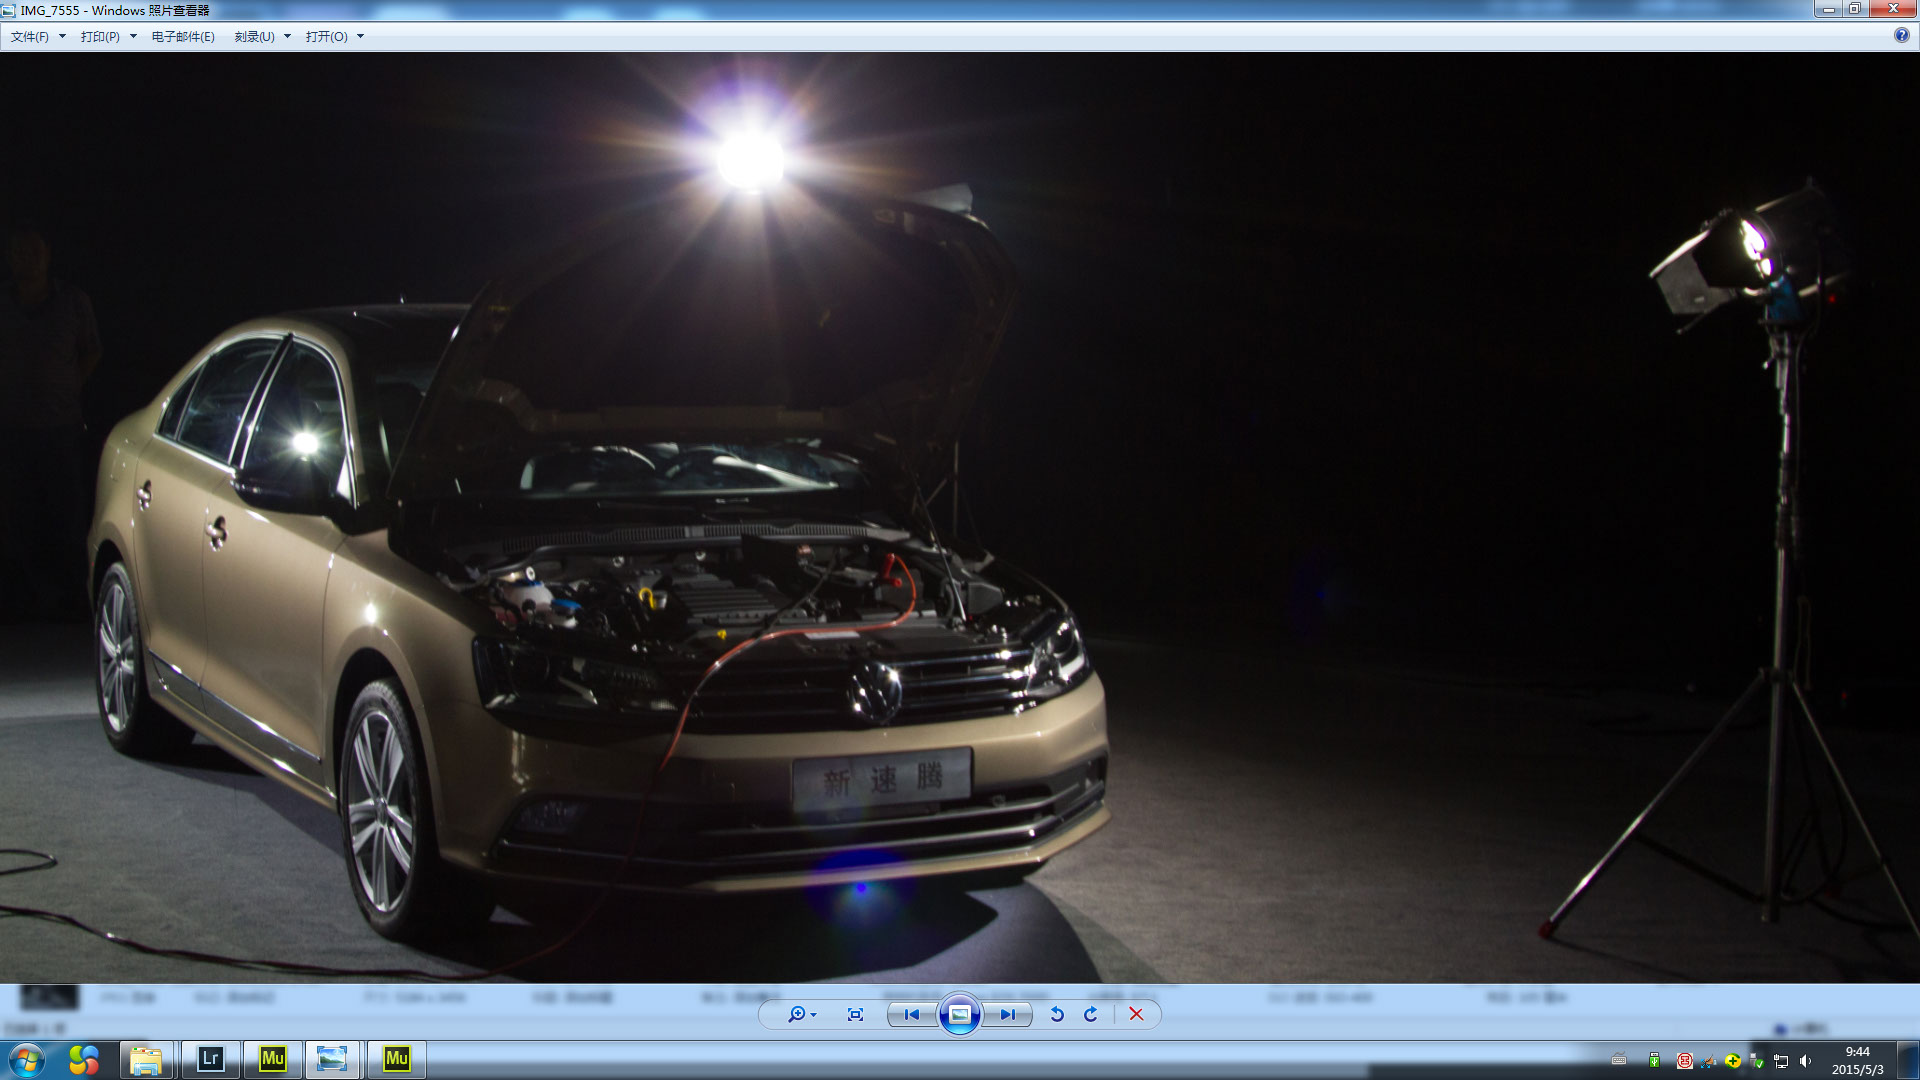Screen dimensions: 1920x1080
Task: Open the 文件(F) menu
Action: [x=30, y=36]
